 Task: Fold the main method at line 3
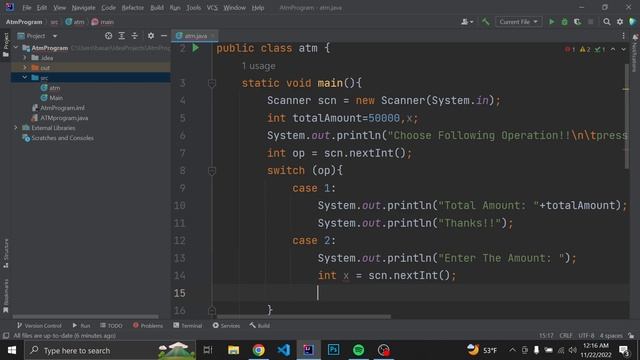click(211, 83)
